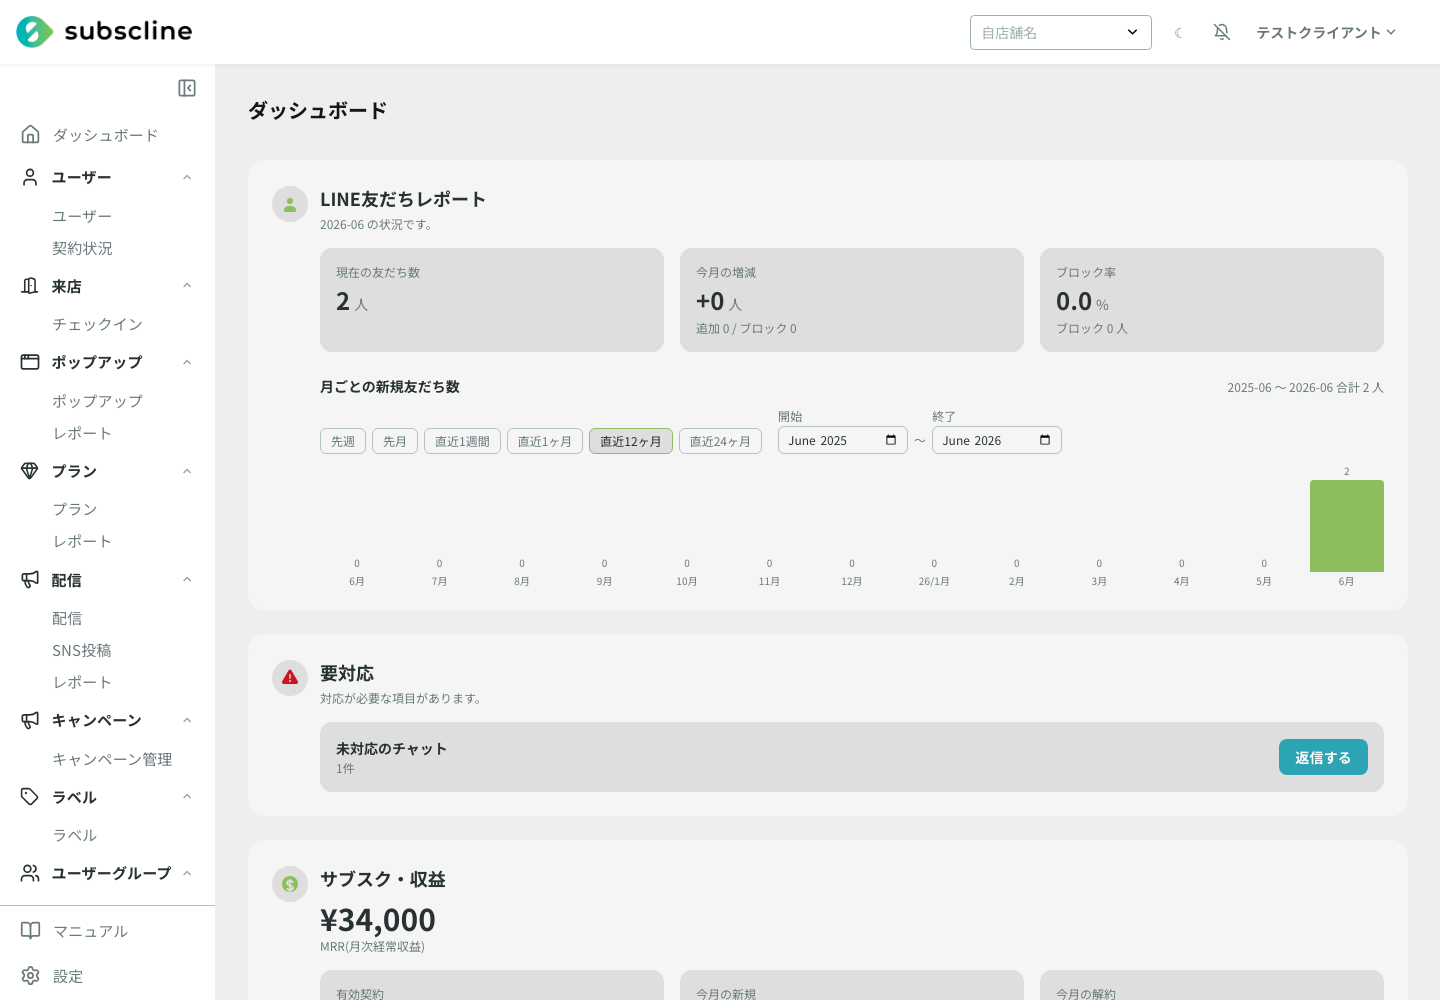The image size is (1440, 1000).
Task: Click the 設定 gear icon
Action: coord(31,976)
